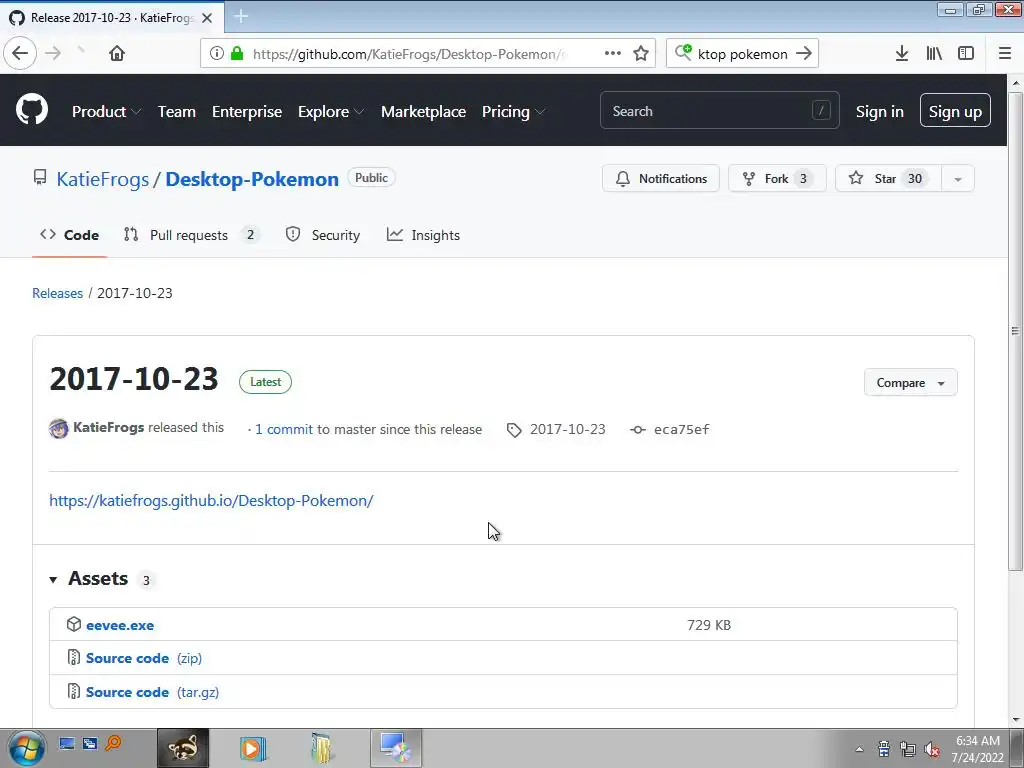Click the Notifications button
Viewport: 1024px width, 768px height.
pyautogui.click(x=661, y=178)
